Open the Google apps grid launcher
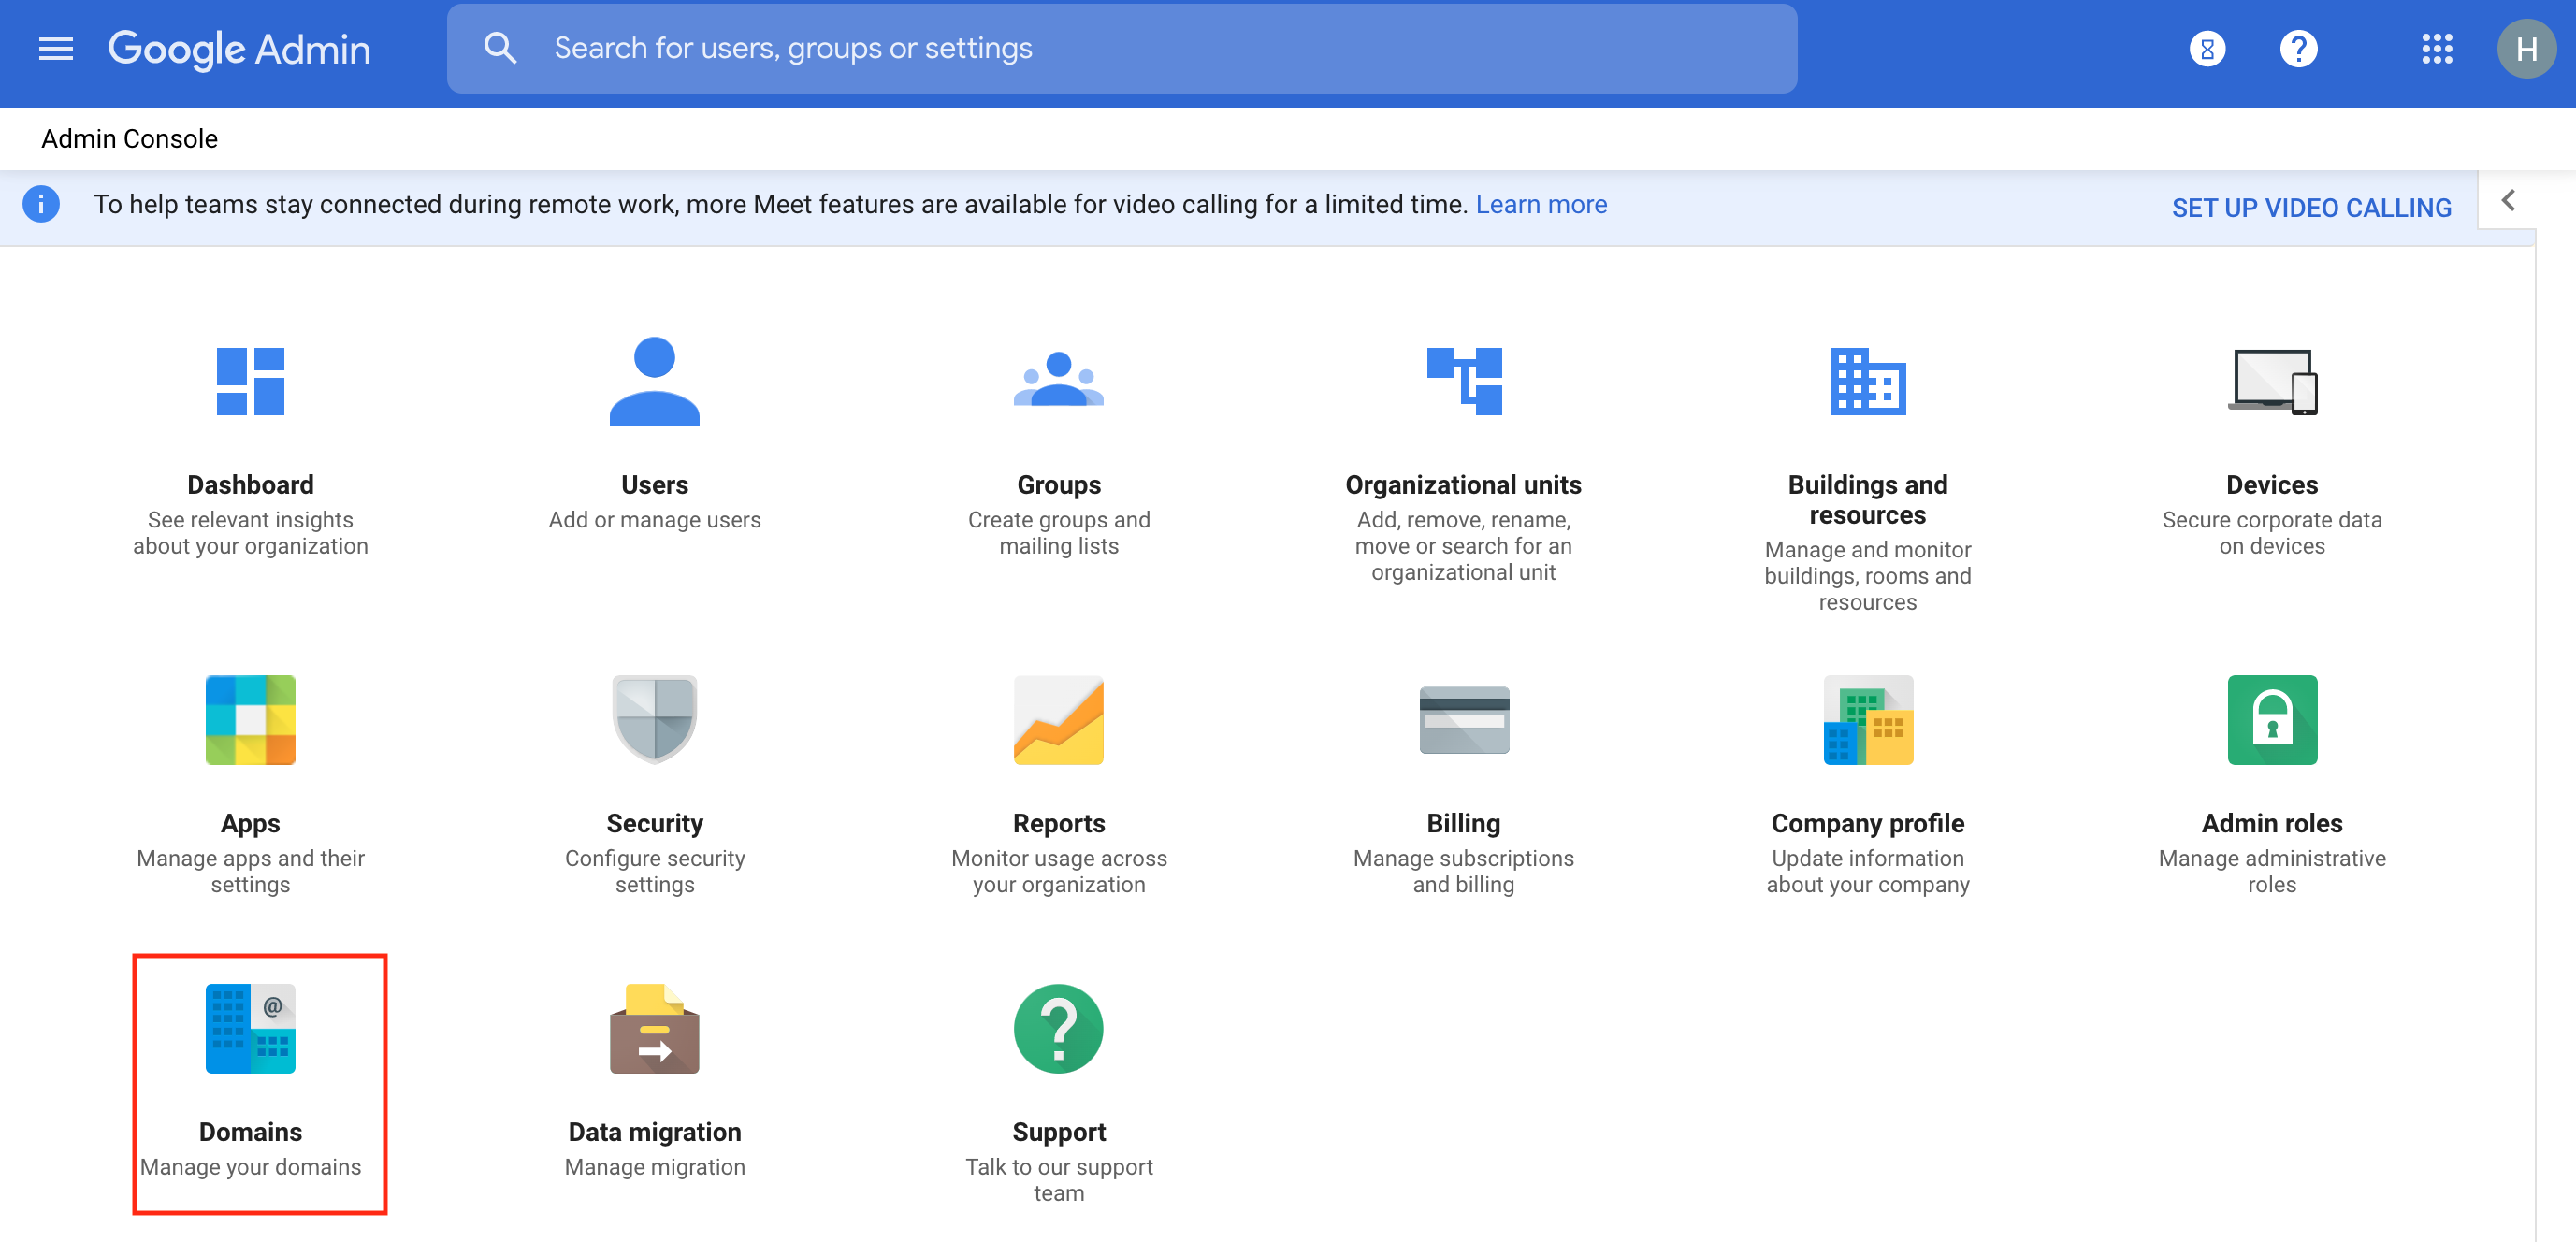The height and width of the screenshot is (1242, 2576). pyautogui.click(x=2436, y=49)
